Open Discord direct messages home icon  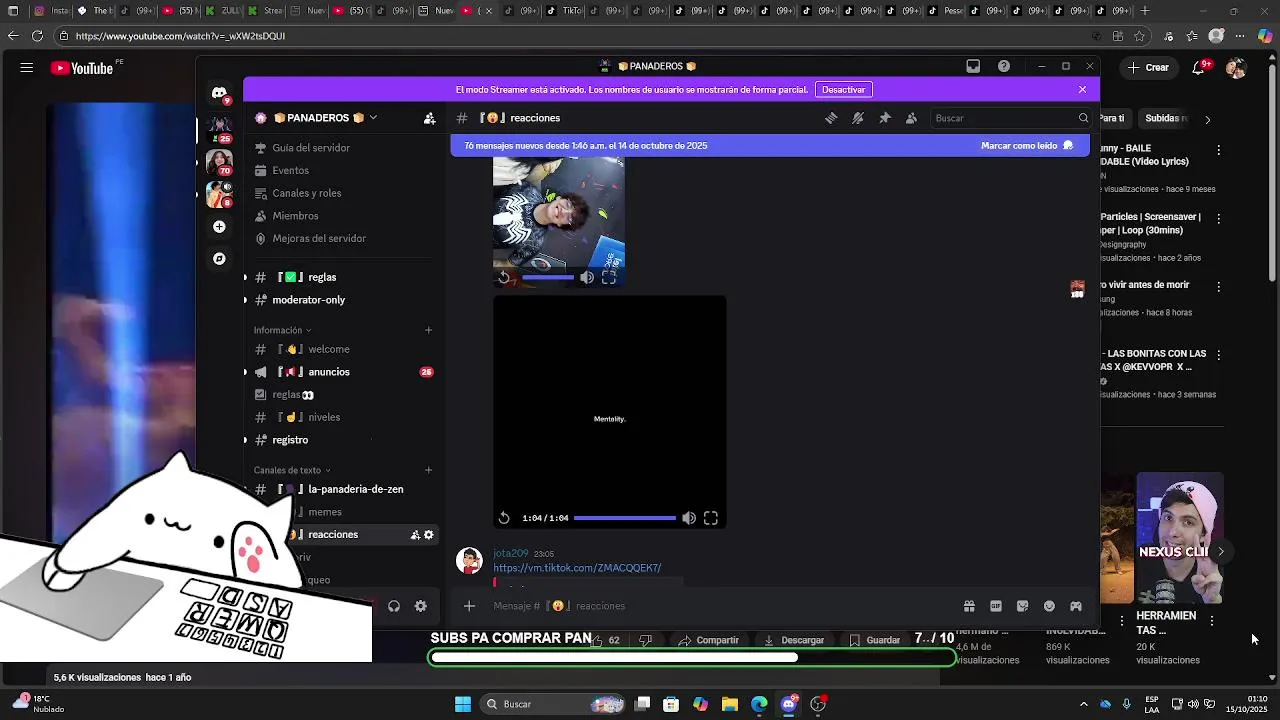click(x=219, y=93)
